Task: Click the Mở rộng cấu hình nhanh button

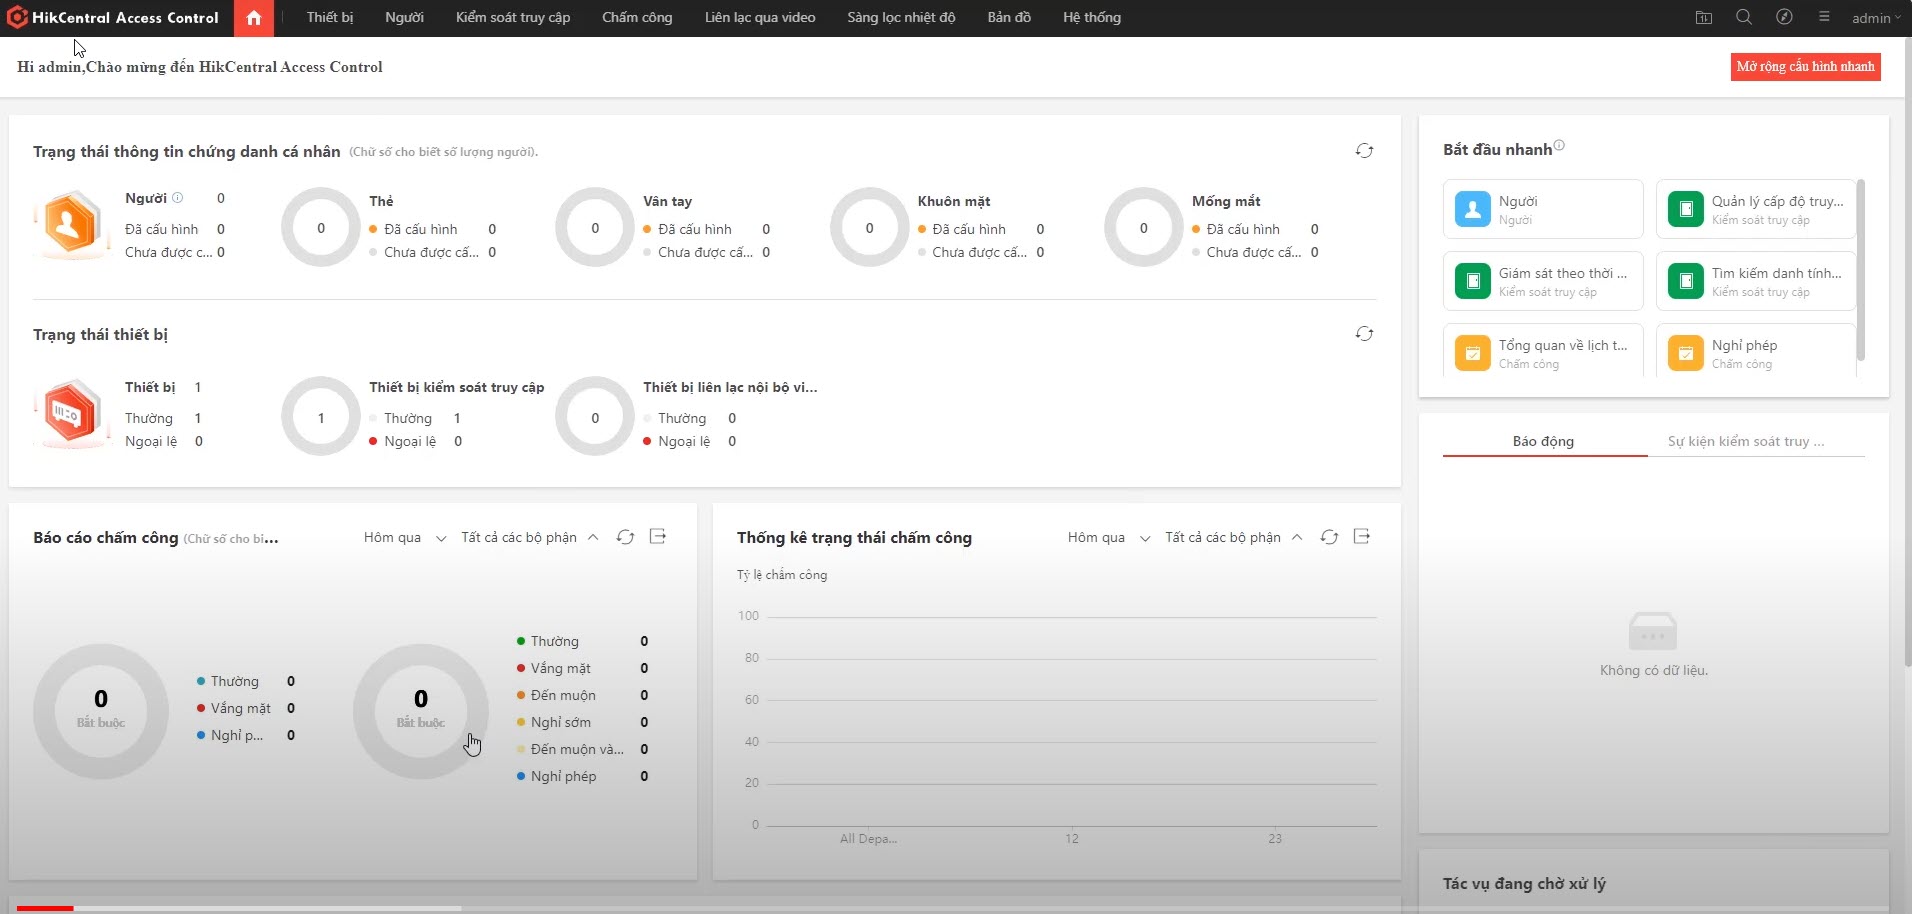Action: [1805, 67]
